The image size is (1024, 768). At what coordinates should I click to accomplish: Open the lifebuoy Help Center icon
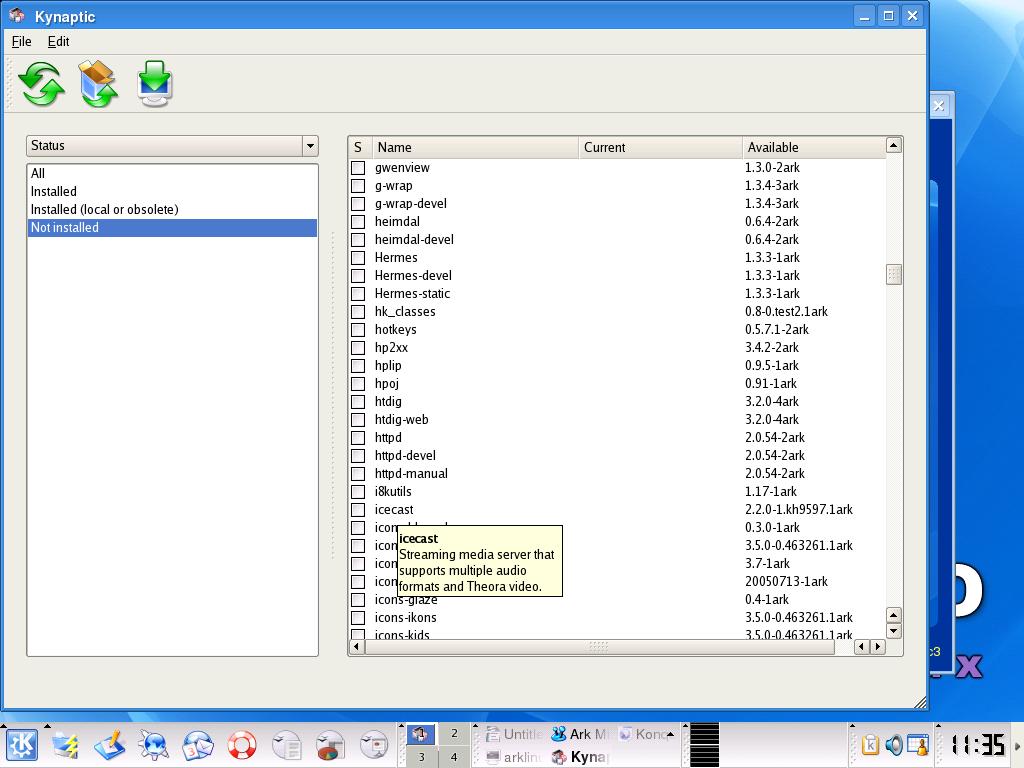pos(242,745)
